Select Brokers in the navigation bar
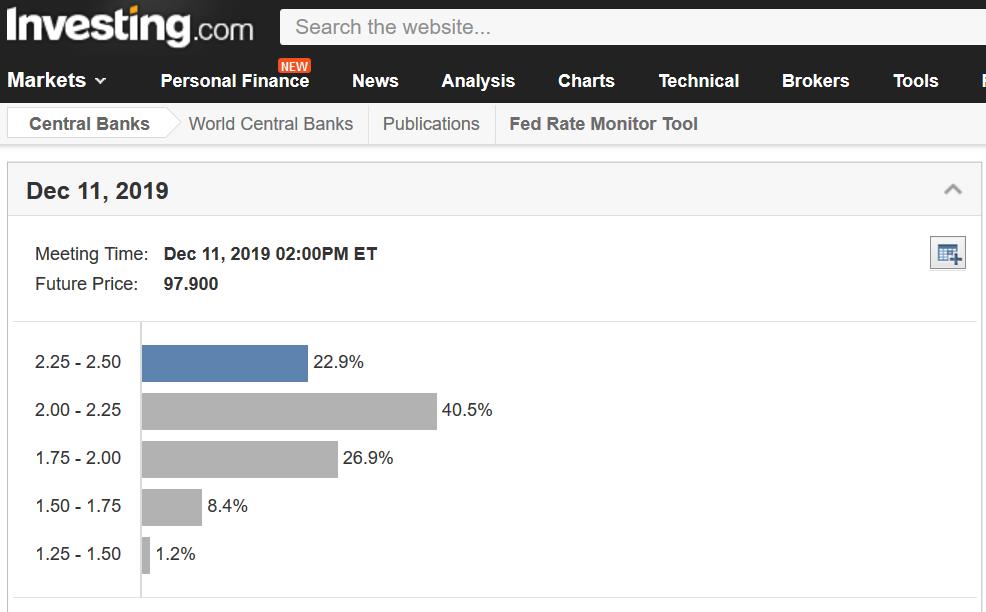The image size is (986, 612). click(x=815, y=81)
